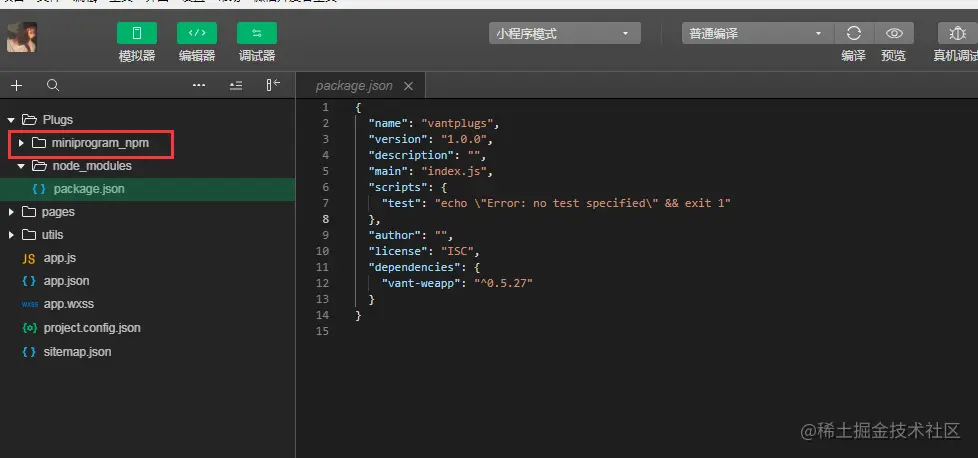Image resolution: width=978 pixels, height=458 pixels.
Task: Collapse the node_modules folder arrow
Action: pos(21,166)
